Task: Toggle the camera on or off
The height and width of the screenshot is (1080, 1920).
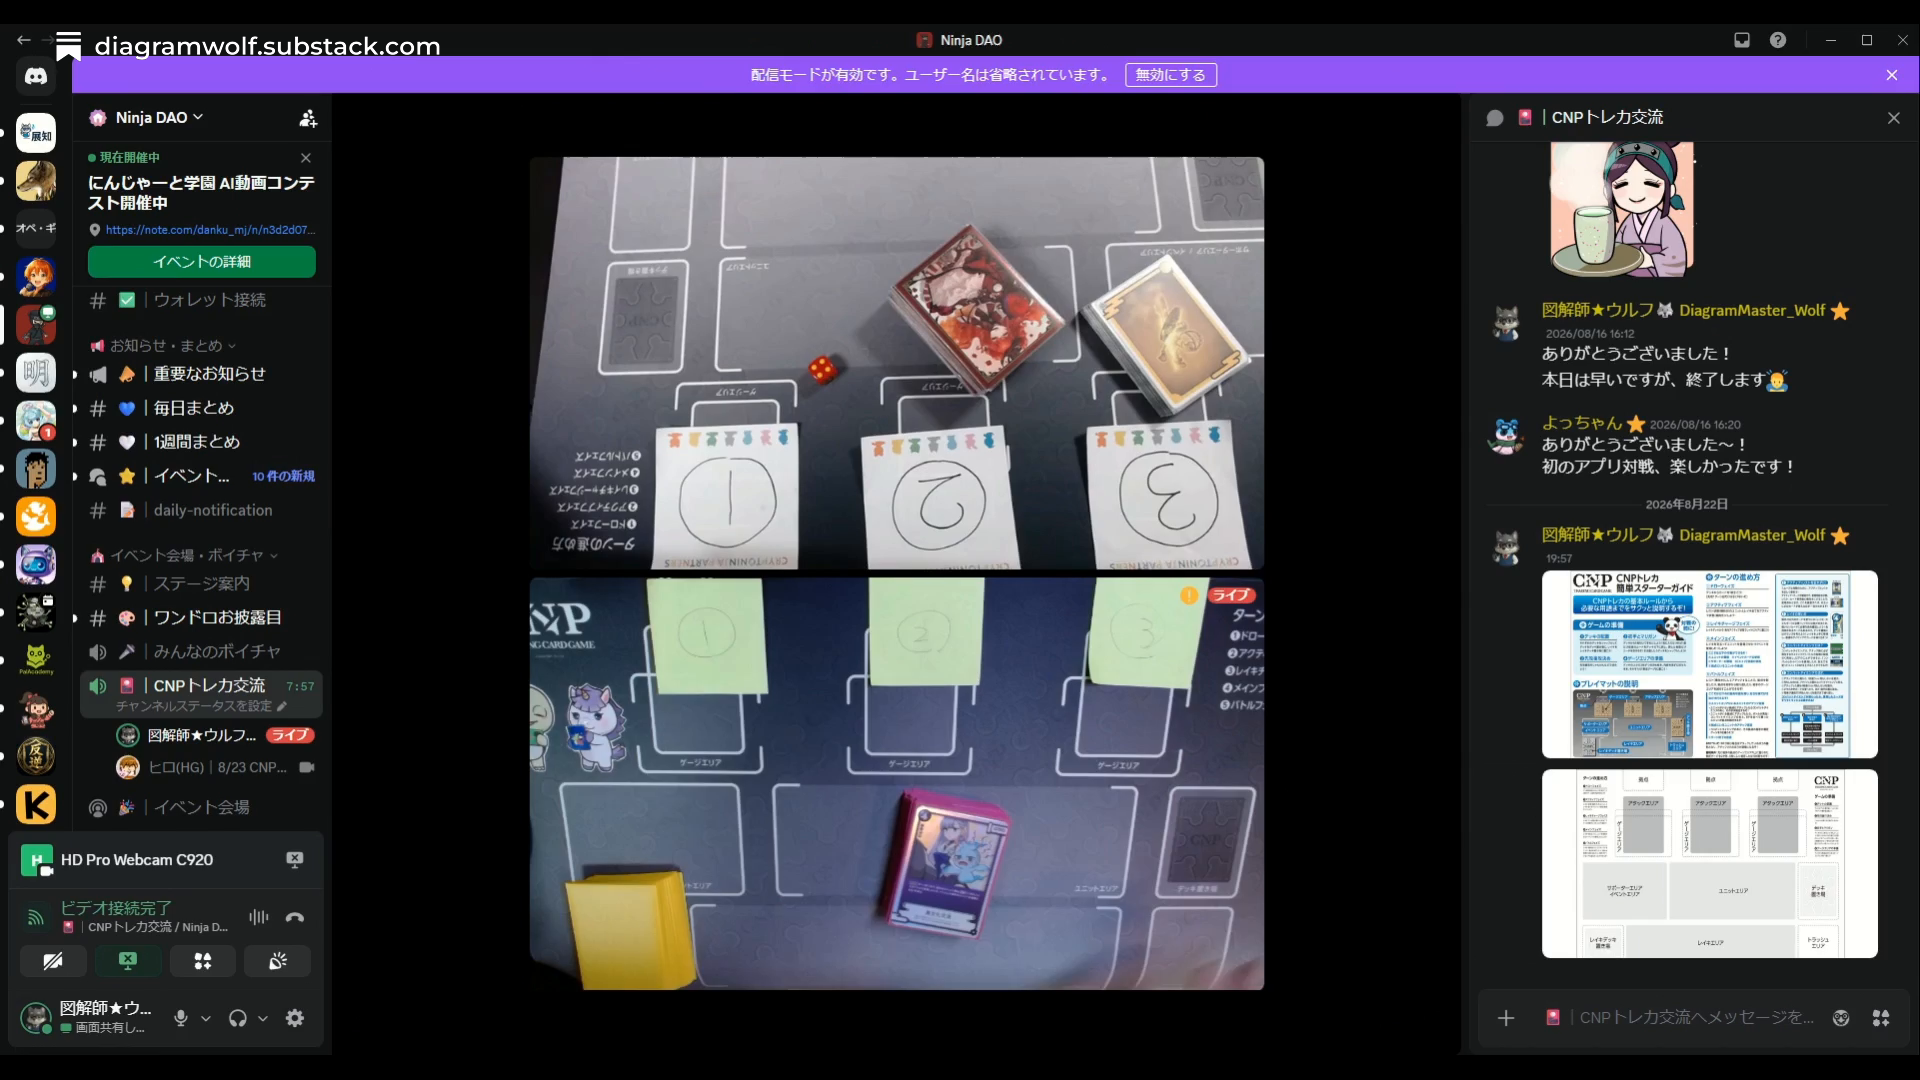Action: (53, 961)
